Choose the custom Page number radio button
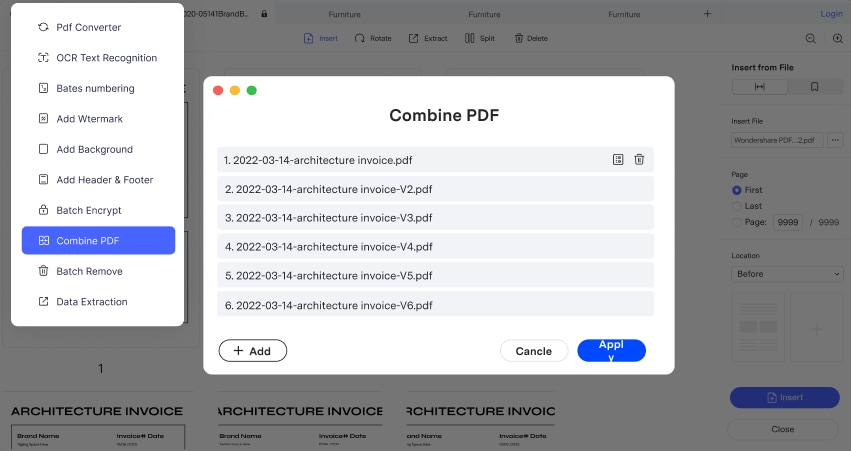The image size is (851, 451). click(x=737, y=222)
